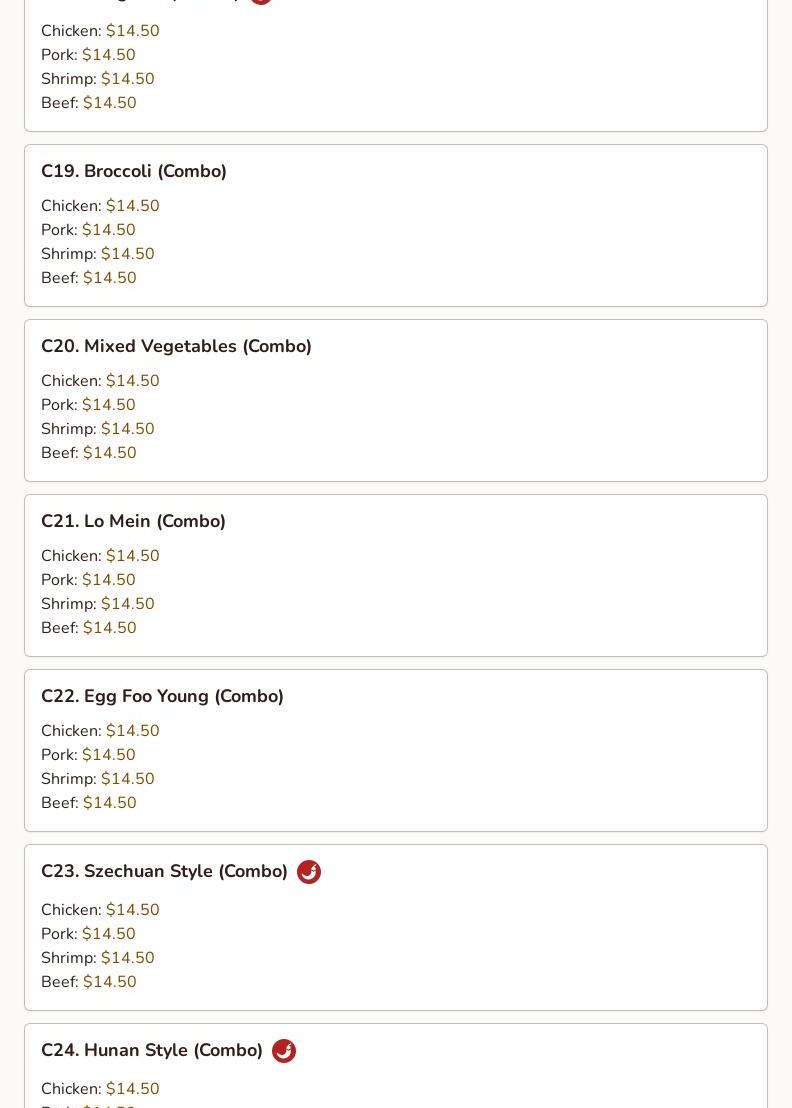792x1108 pixels.
Task: Select the C19. Broccoli (Combo) heading
Action: (134, 171)
